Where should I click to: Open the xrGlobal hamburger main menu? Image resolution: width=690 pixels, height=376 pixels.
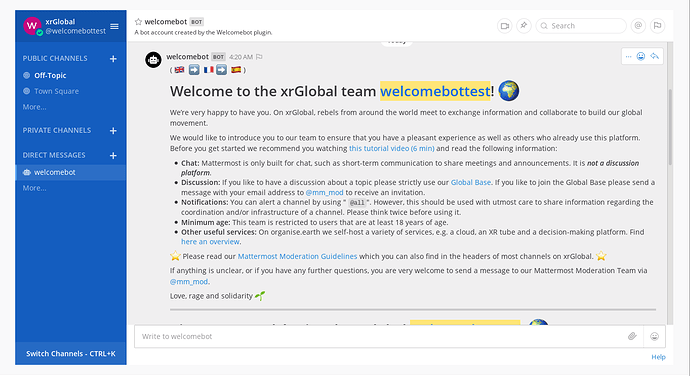coord(114,26)
